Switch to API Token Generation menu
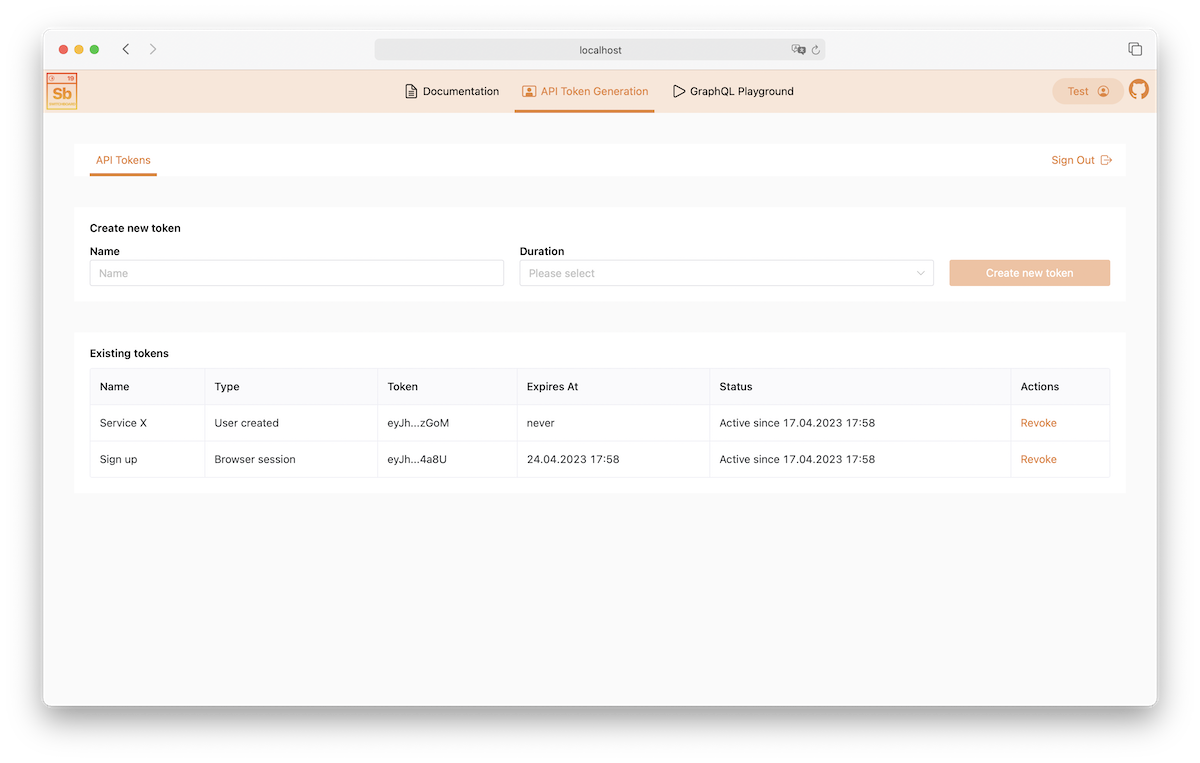This screenshot has height=763, width=1200. pyautogui.click(x=585, y=91)
